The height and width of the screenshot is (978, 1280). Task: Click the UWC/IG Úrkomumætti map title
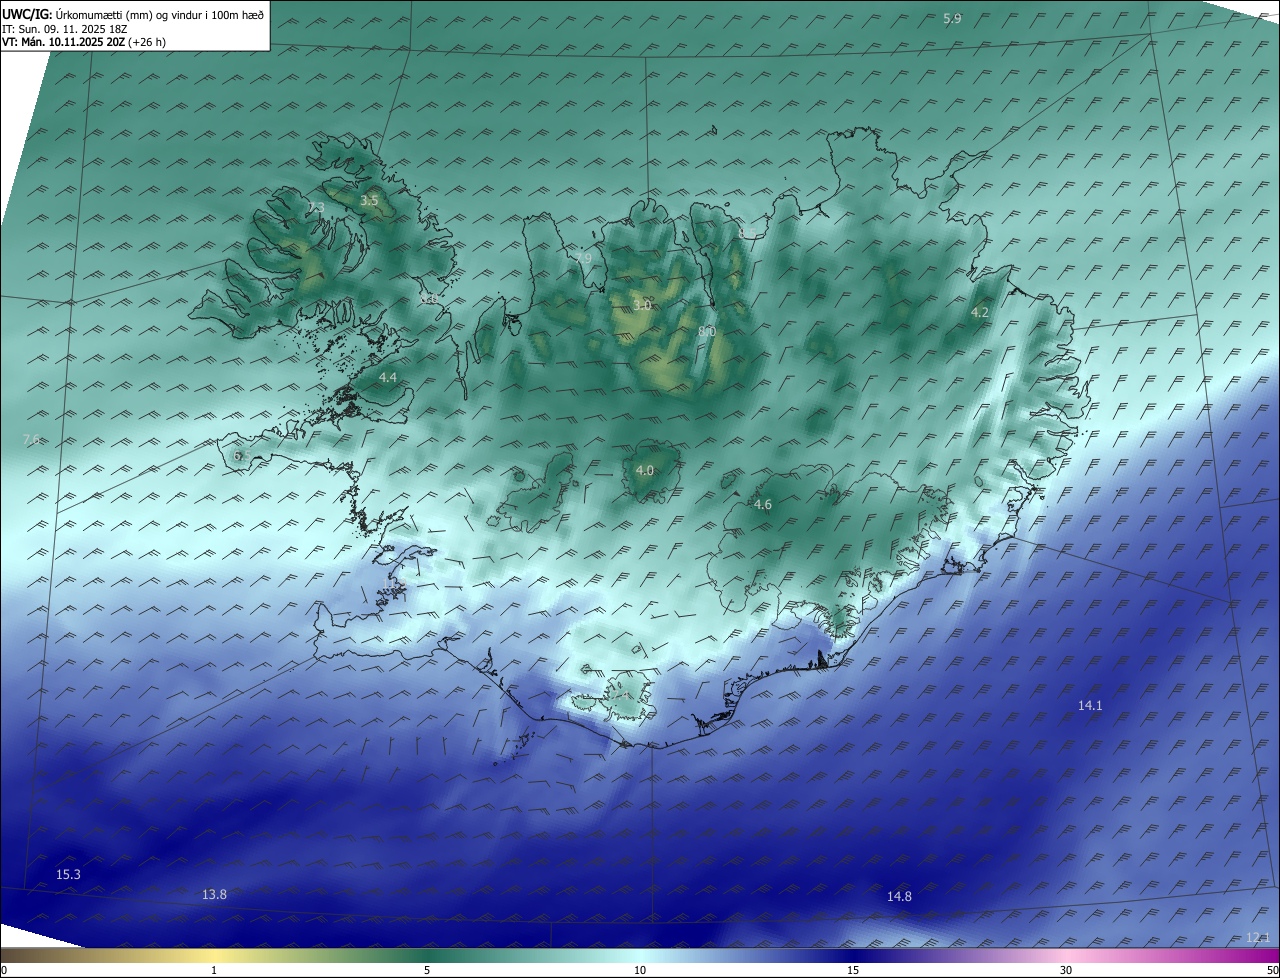click(x=133, y=14)
